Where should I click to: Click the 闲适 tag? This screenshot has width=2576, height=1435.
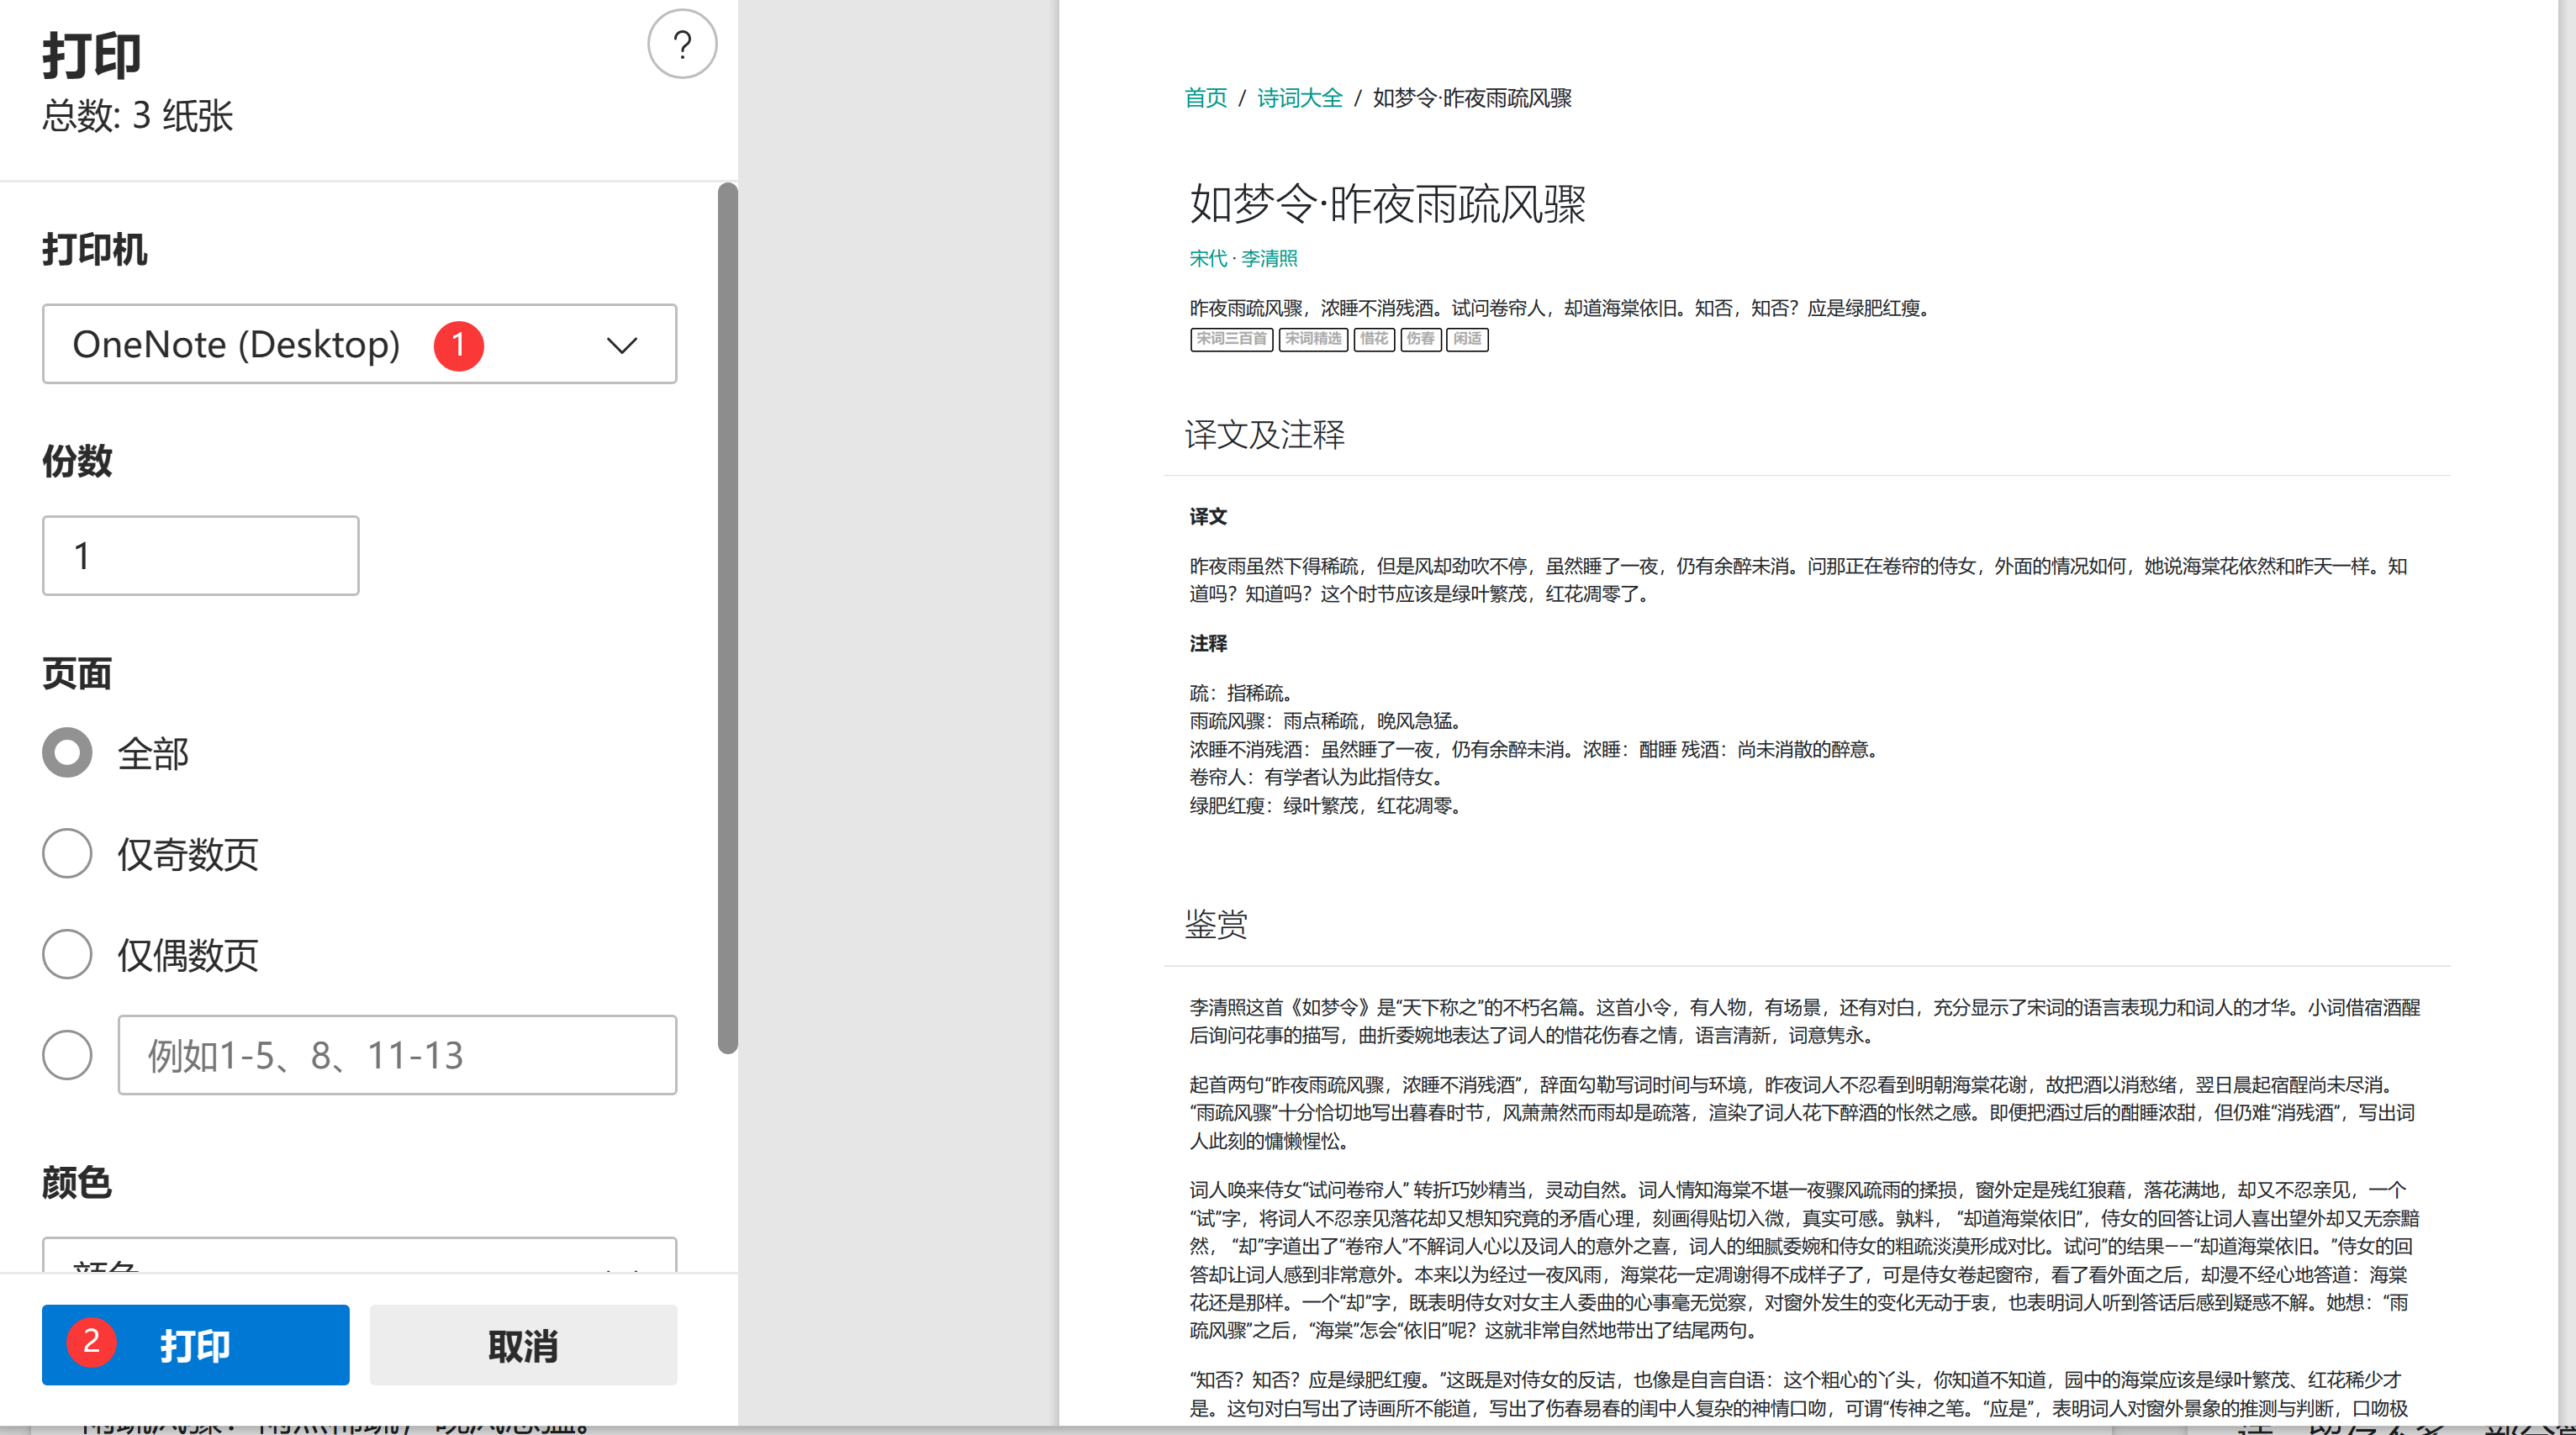1467,339
